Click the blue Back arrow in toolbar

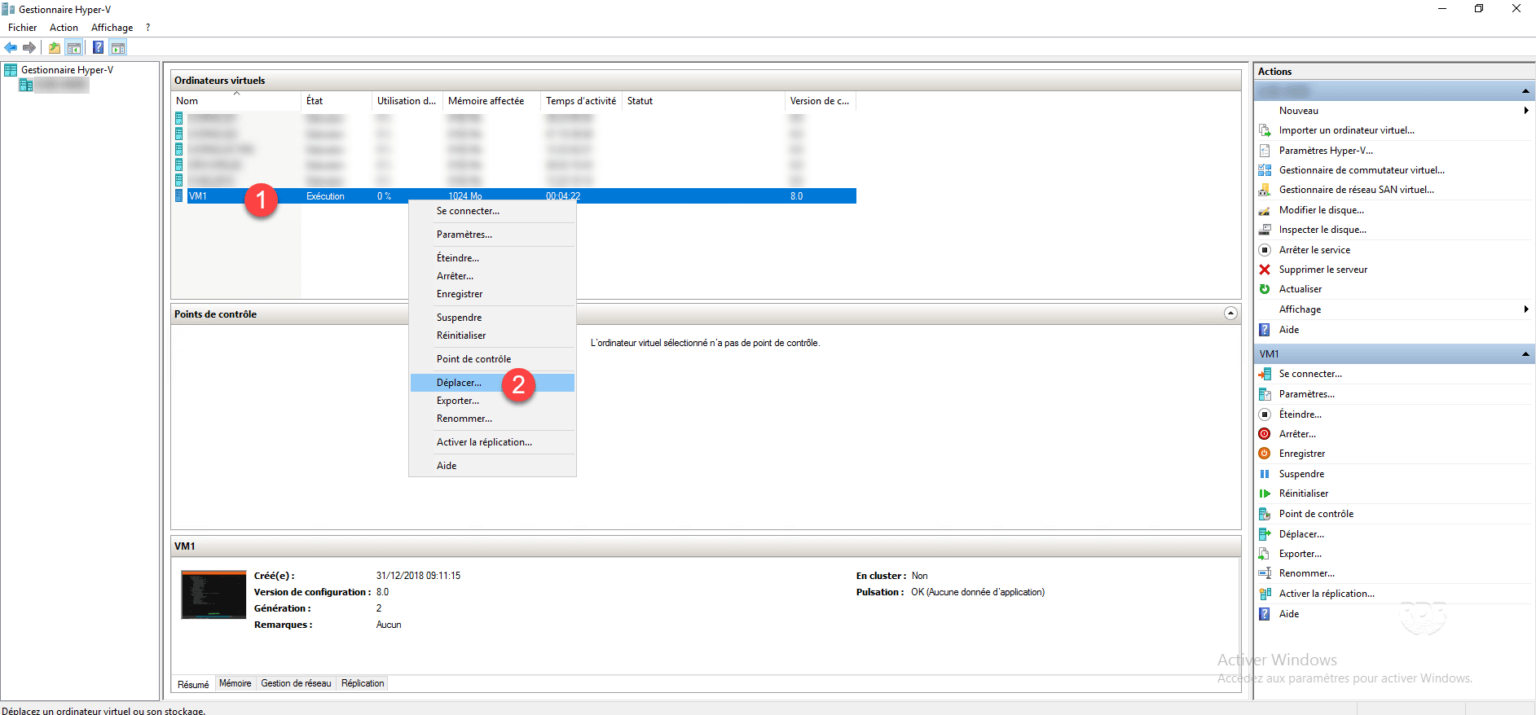tap(11, 47)
